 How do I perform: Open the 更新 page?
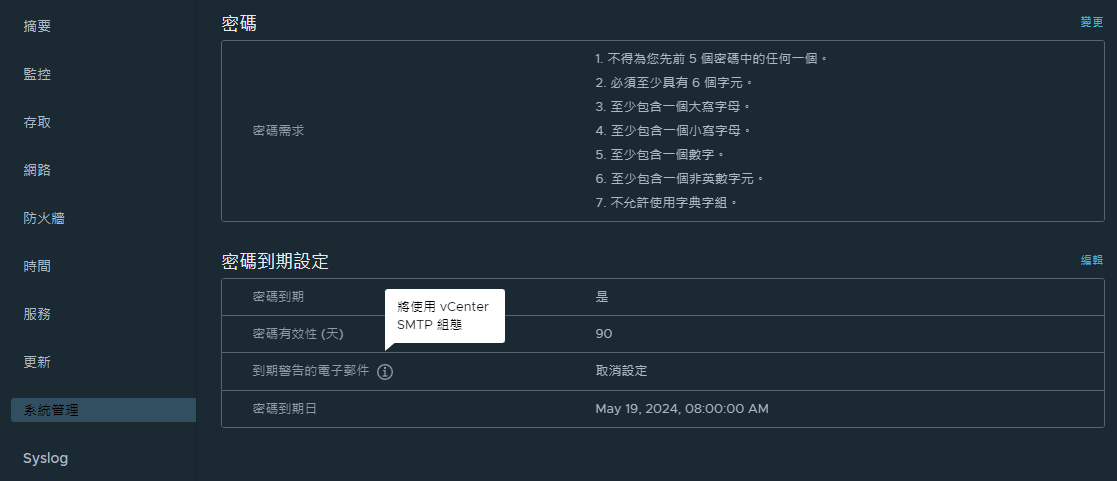coord(37,362)
